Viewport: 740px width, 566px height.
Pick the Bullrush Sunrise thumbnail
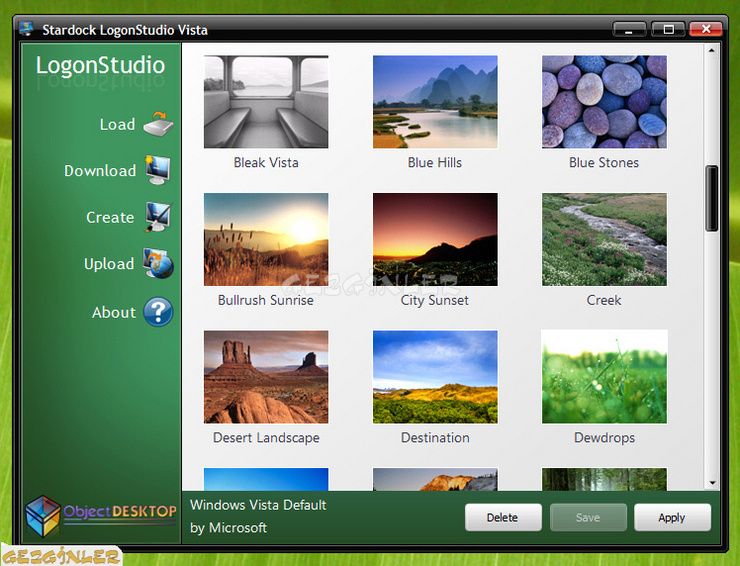[x=266, y=239]
